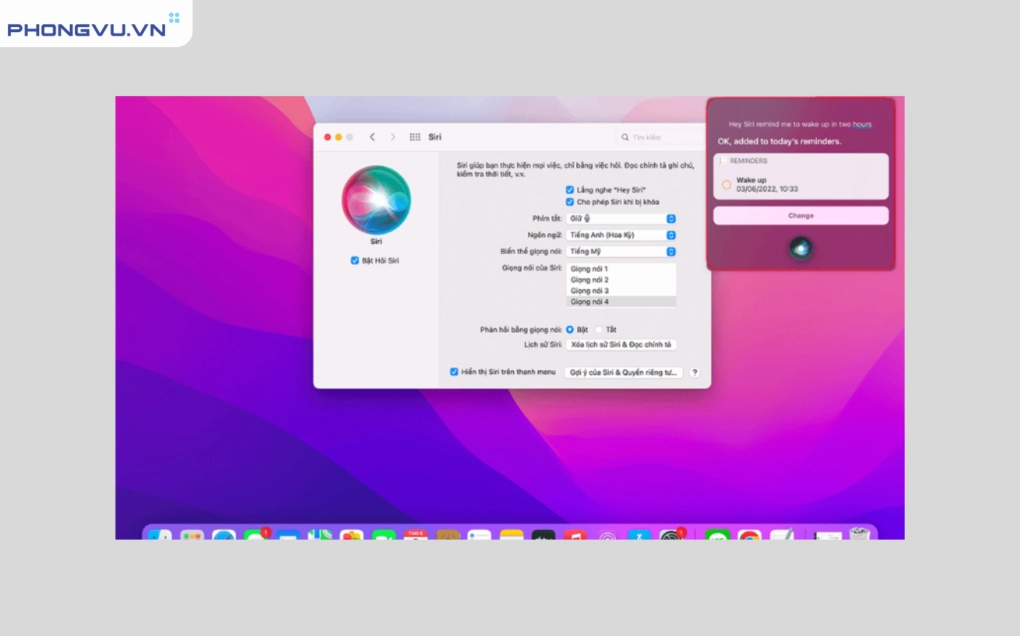Open the show-all grid icon
1020x636 pixels.
click(415, 137)
